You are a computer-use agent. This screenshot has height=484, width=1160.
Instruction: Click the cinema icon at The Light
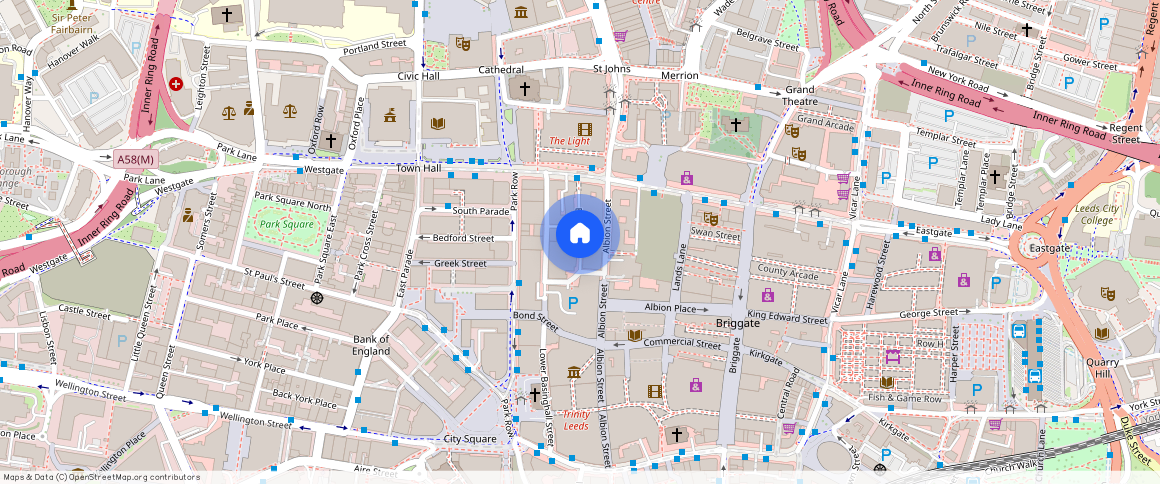coord(584,127)
